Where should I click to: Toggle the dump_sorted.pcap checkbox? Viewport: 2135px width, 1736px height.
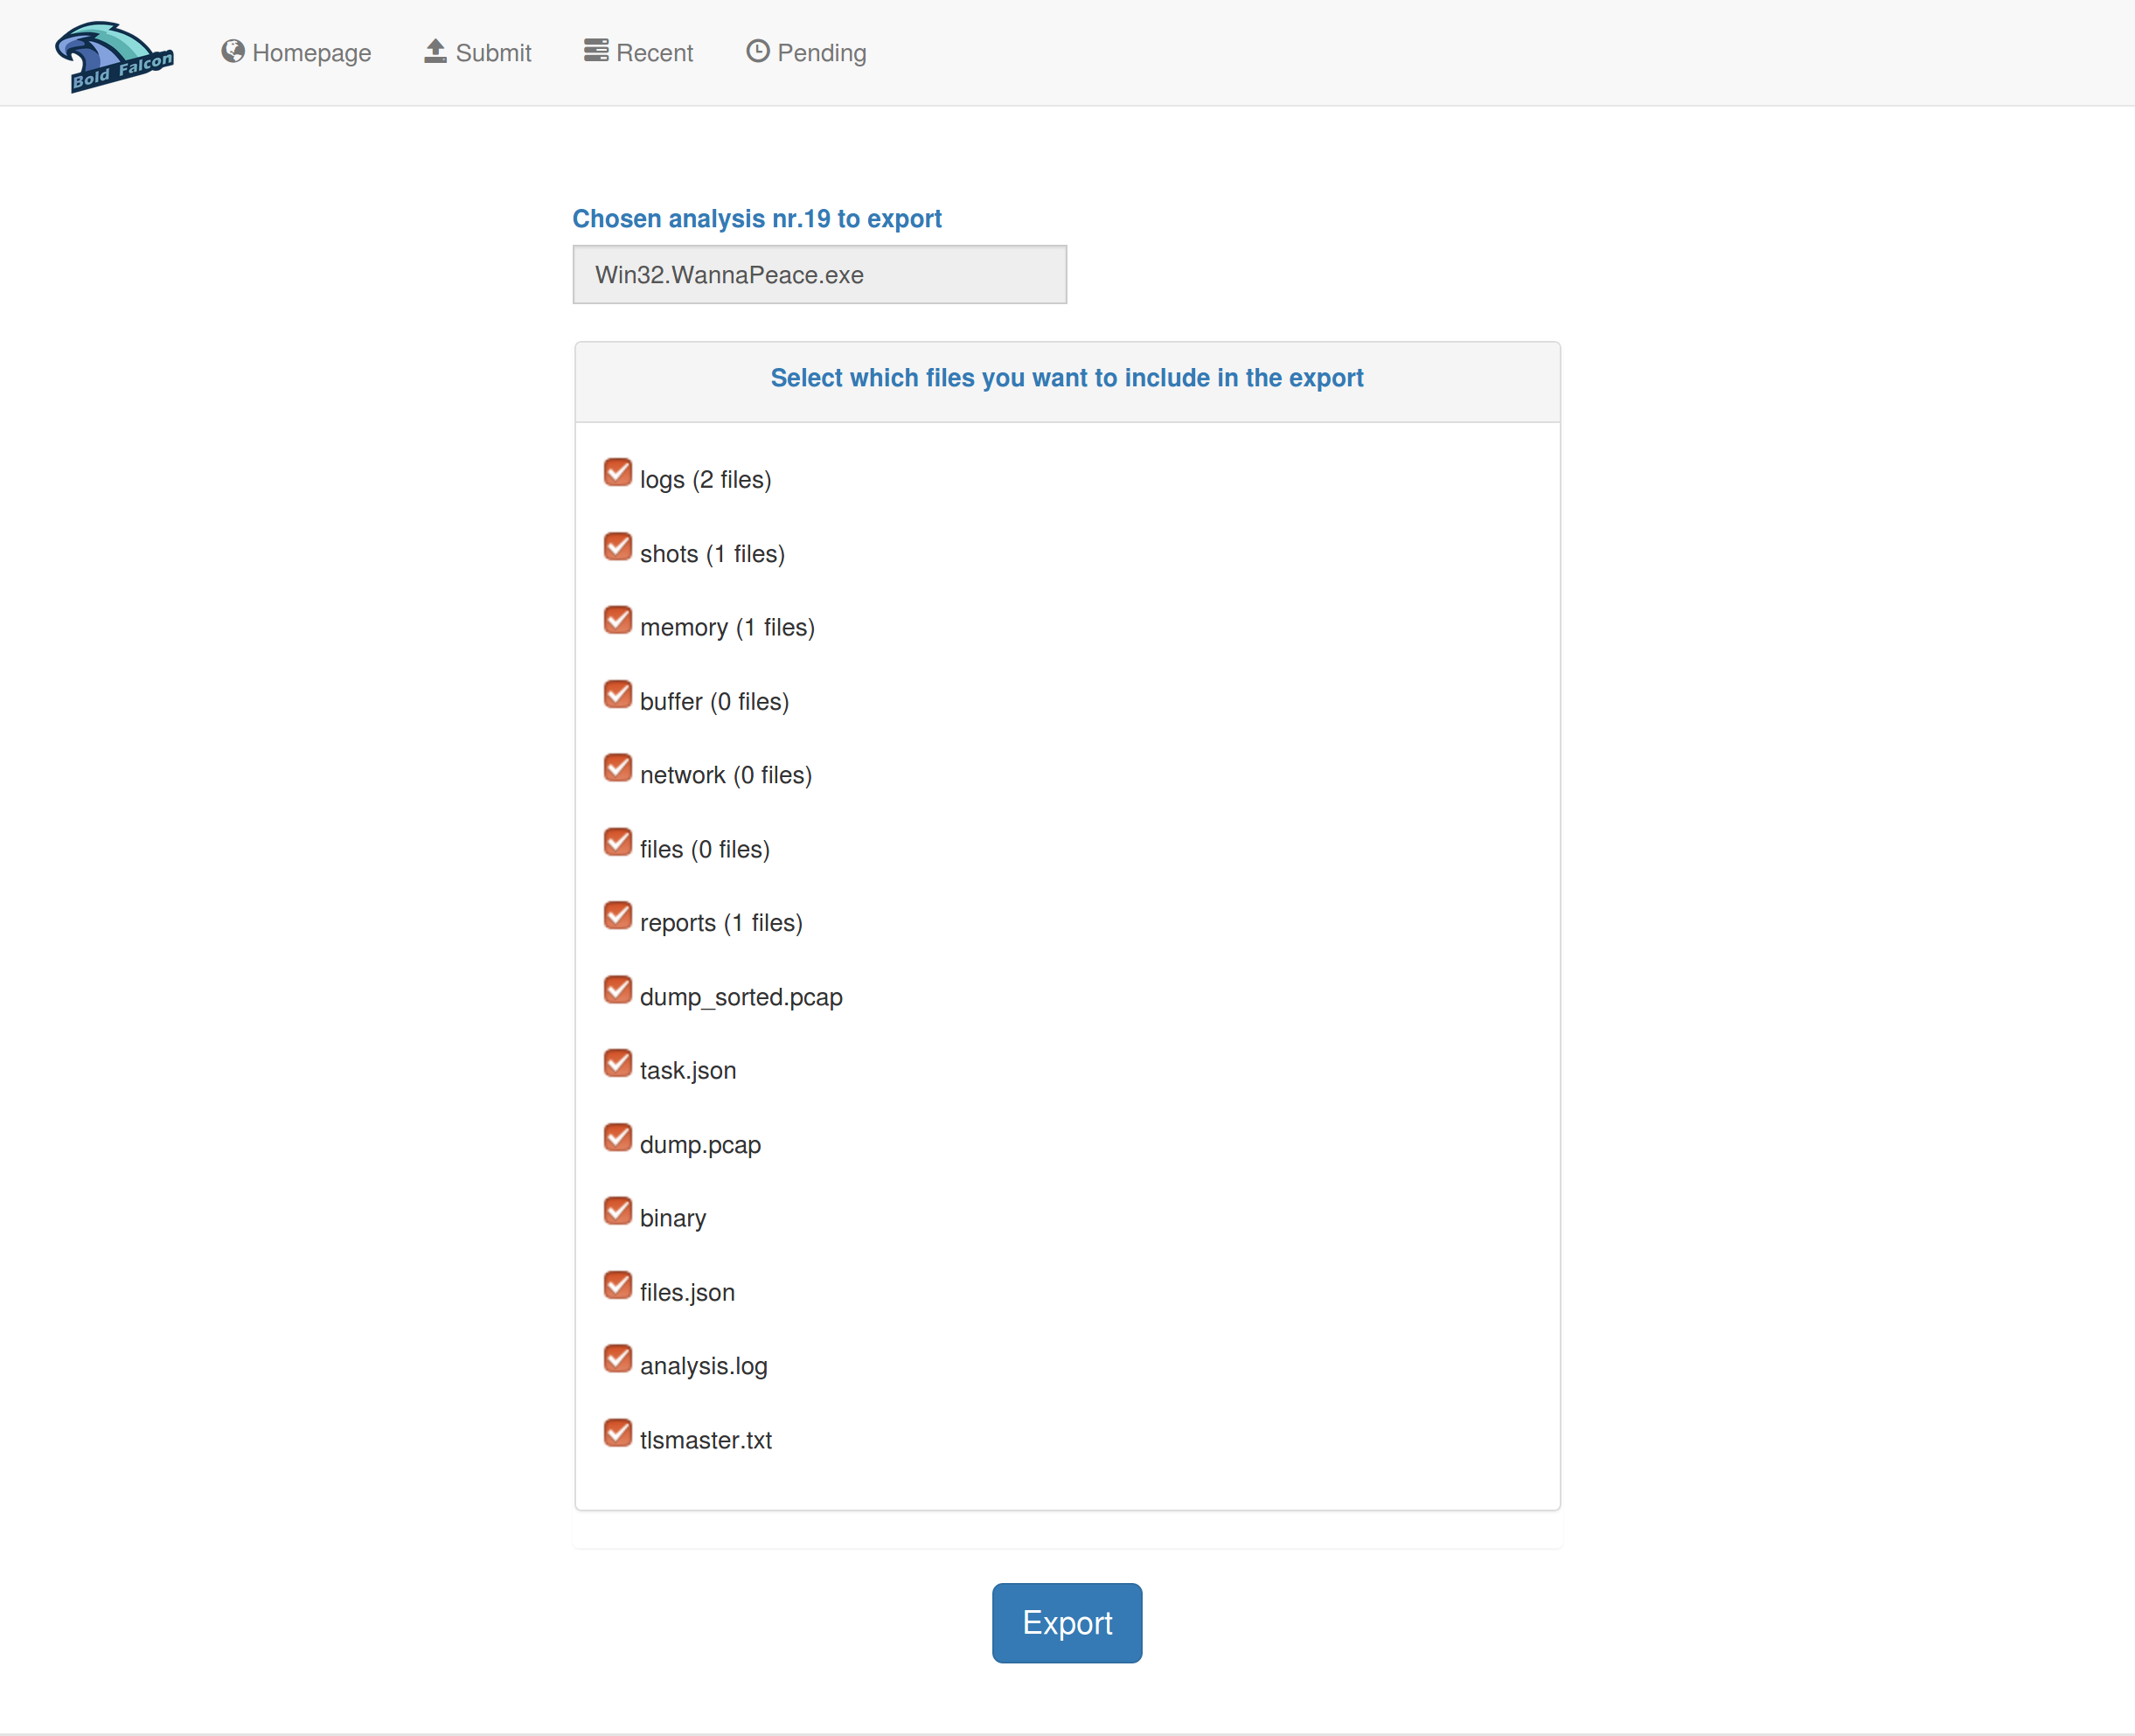coord(618,989)
